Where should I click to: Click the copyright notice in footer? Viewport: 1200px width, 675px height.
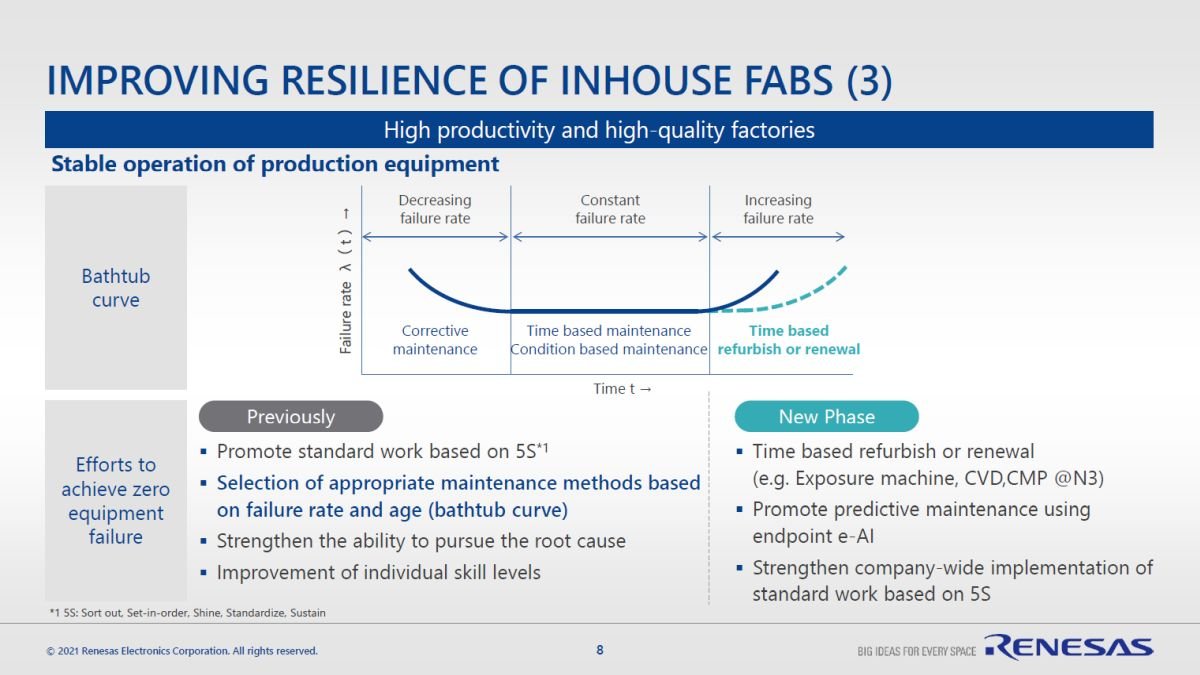point(182,651)
